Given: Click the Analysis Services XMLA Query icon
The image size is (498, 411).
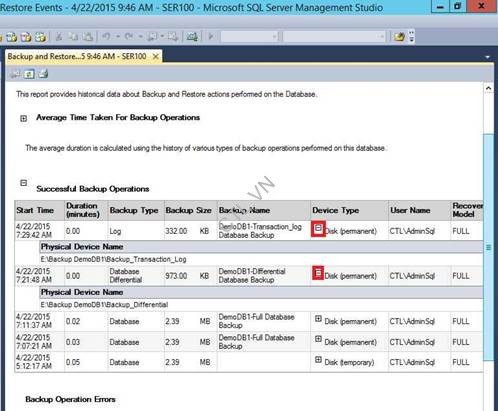Looking at the screenshot, I should [x=40, y=37].
